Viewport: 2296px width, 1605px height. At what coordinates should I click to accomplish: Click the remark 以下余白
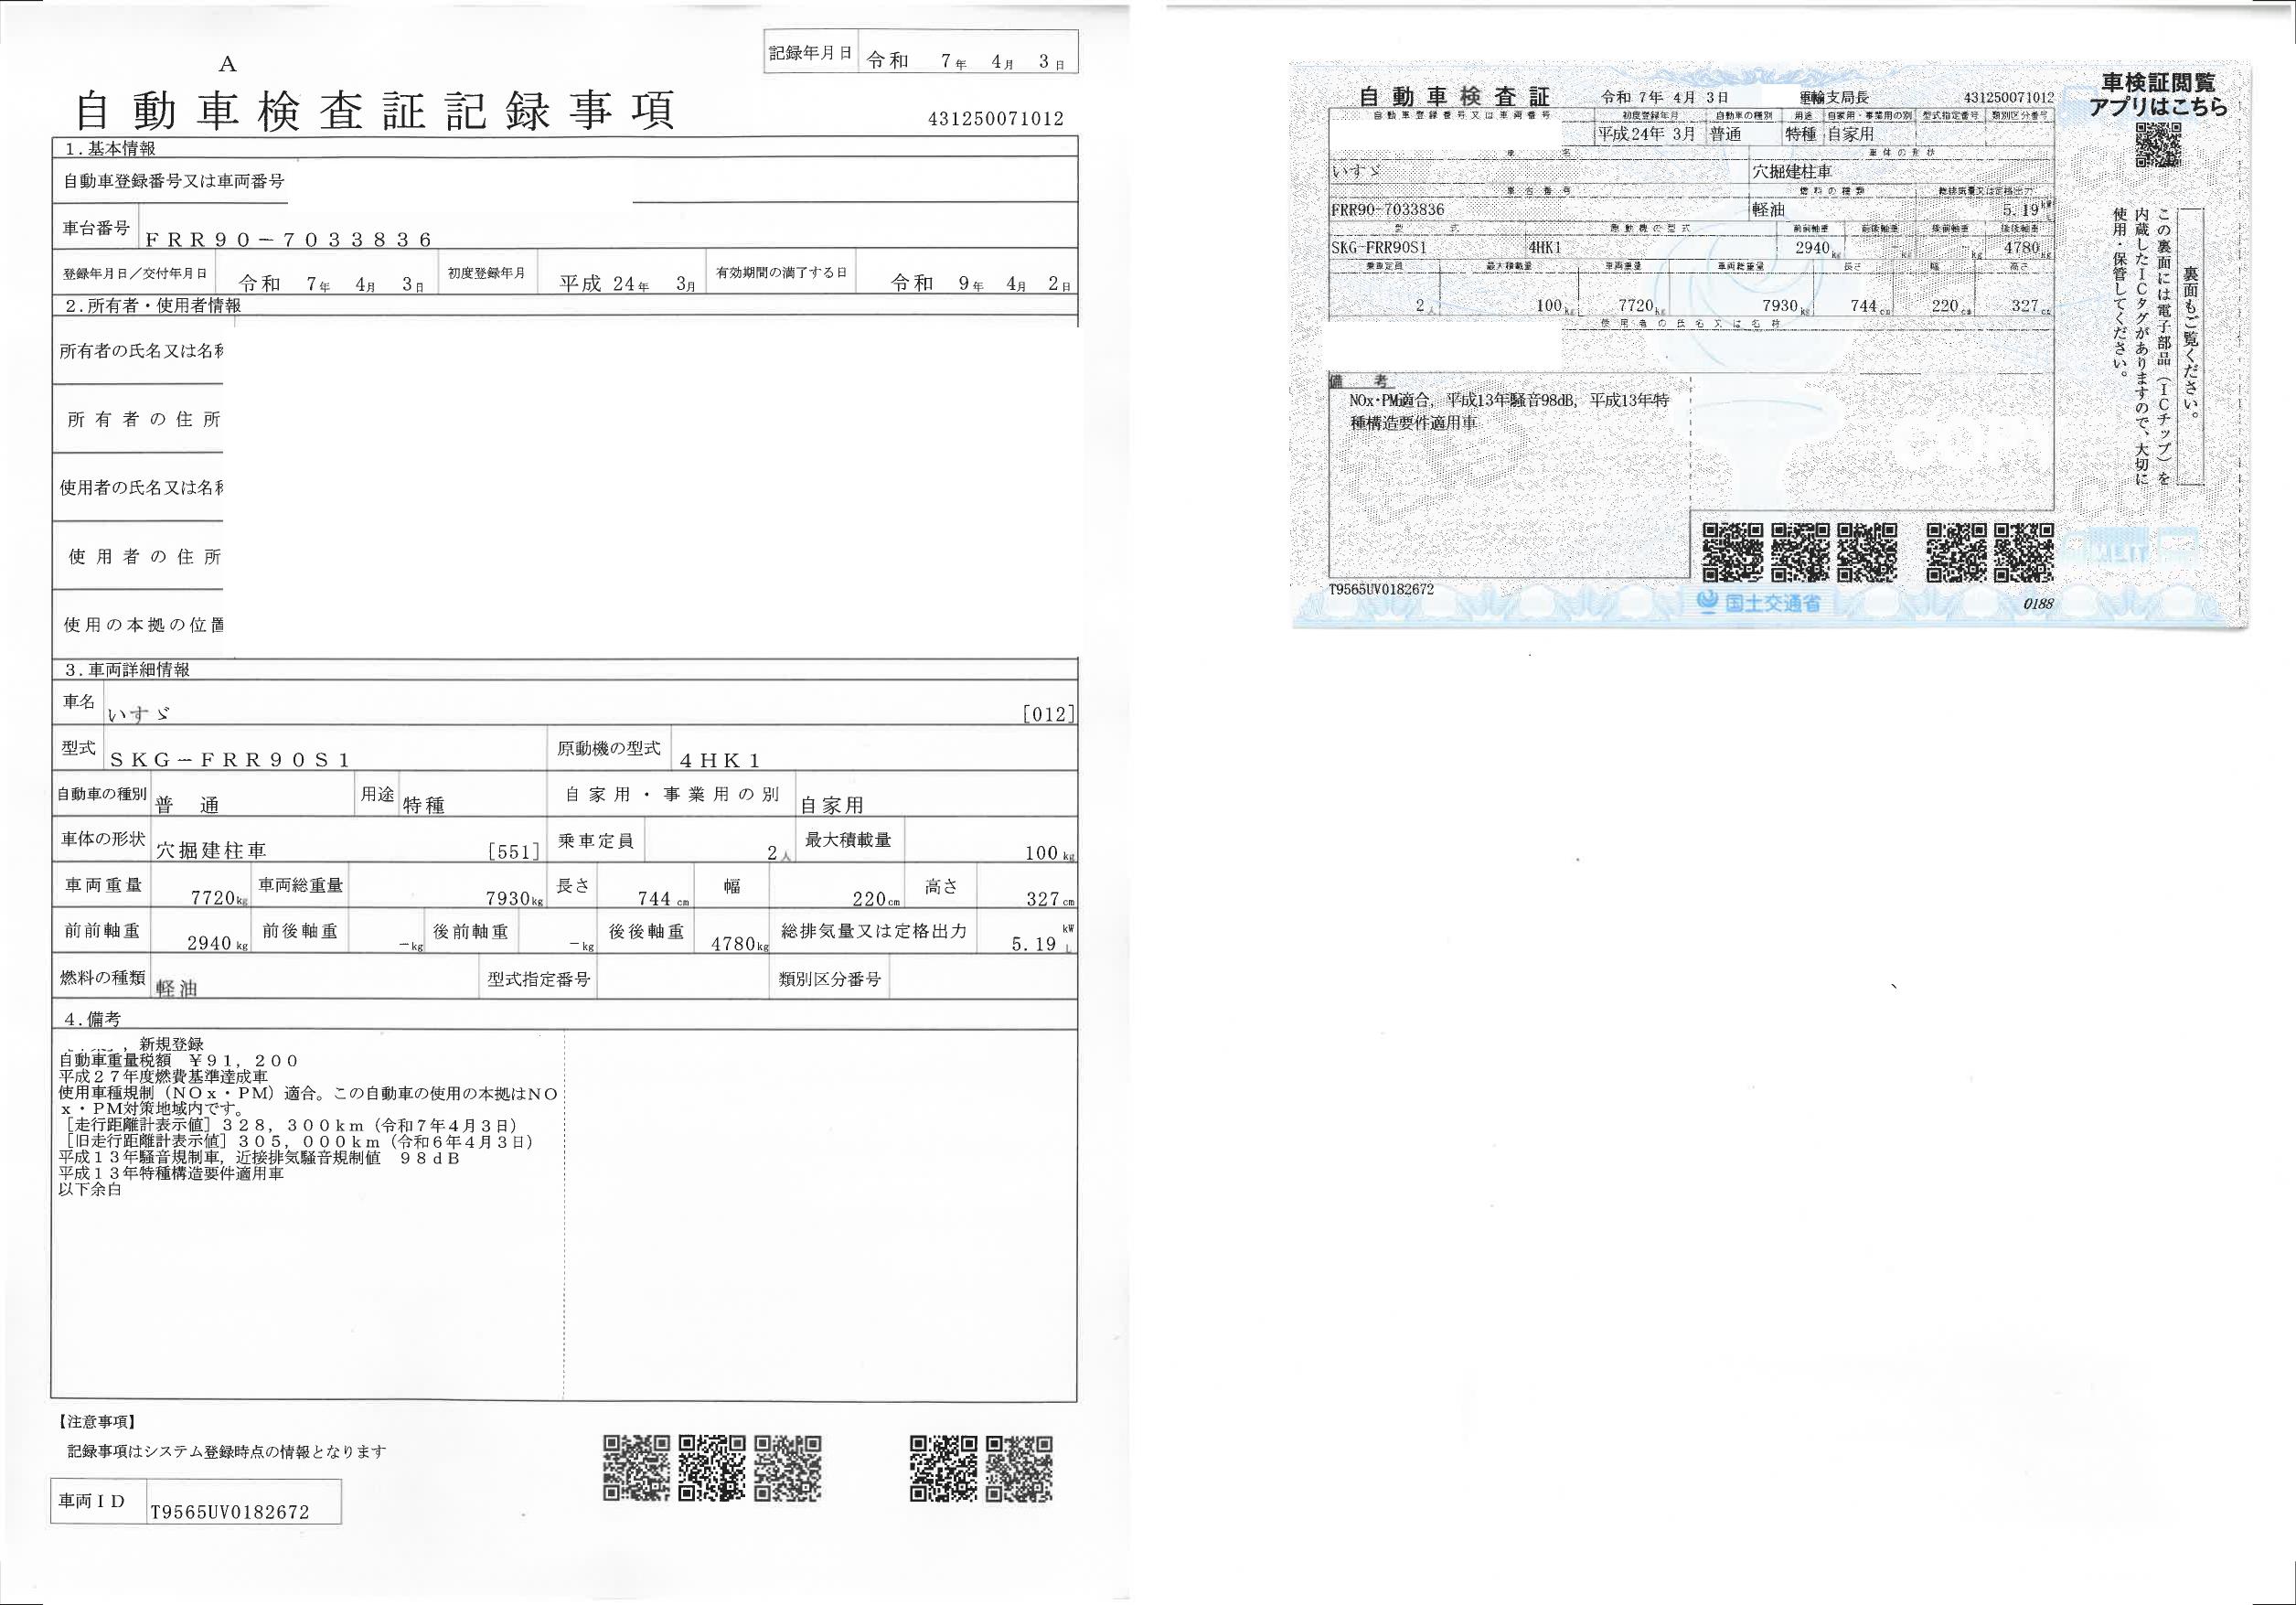coord(90,1190)
